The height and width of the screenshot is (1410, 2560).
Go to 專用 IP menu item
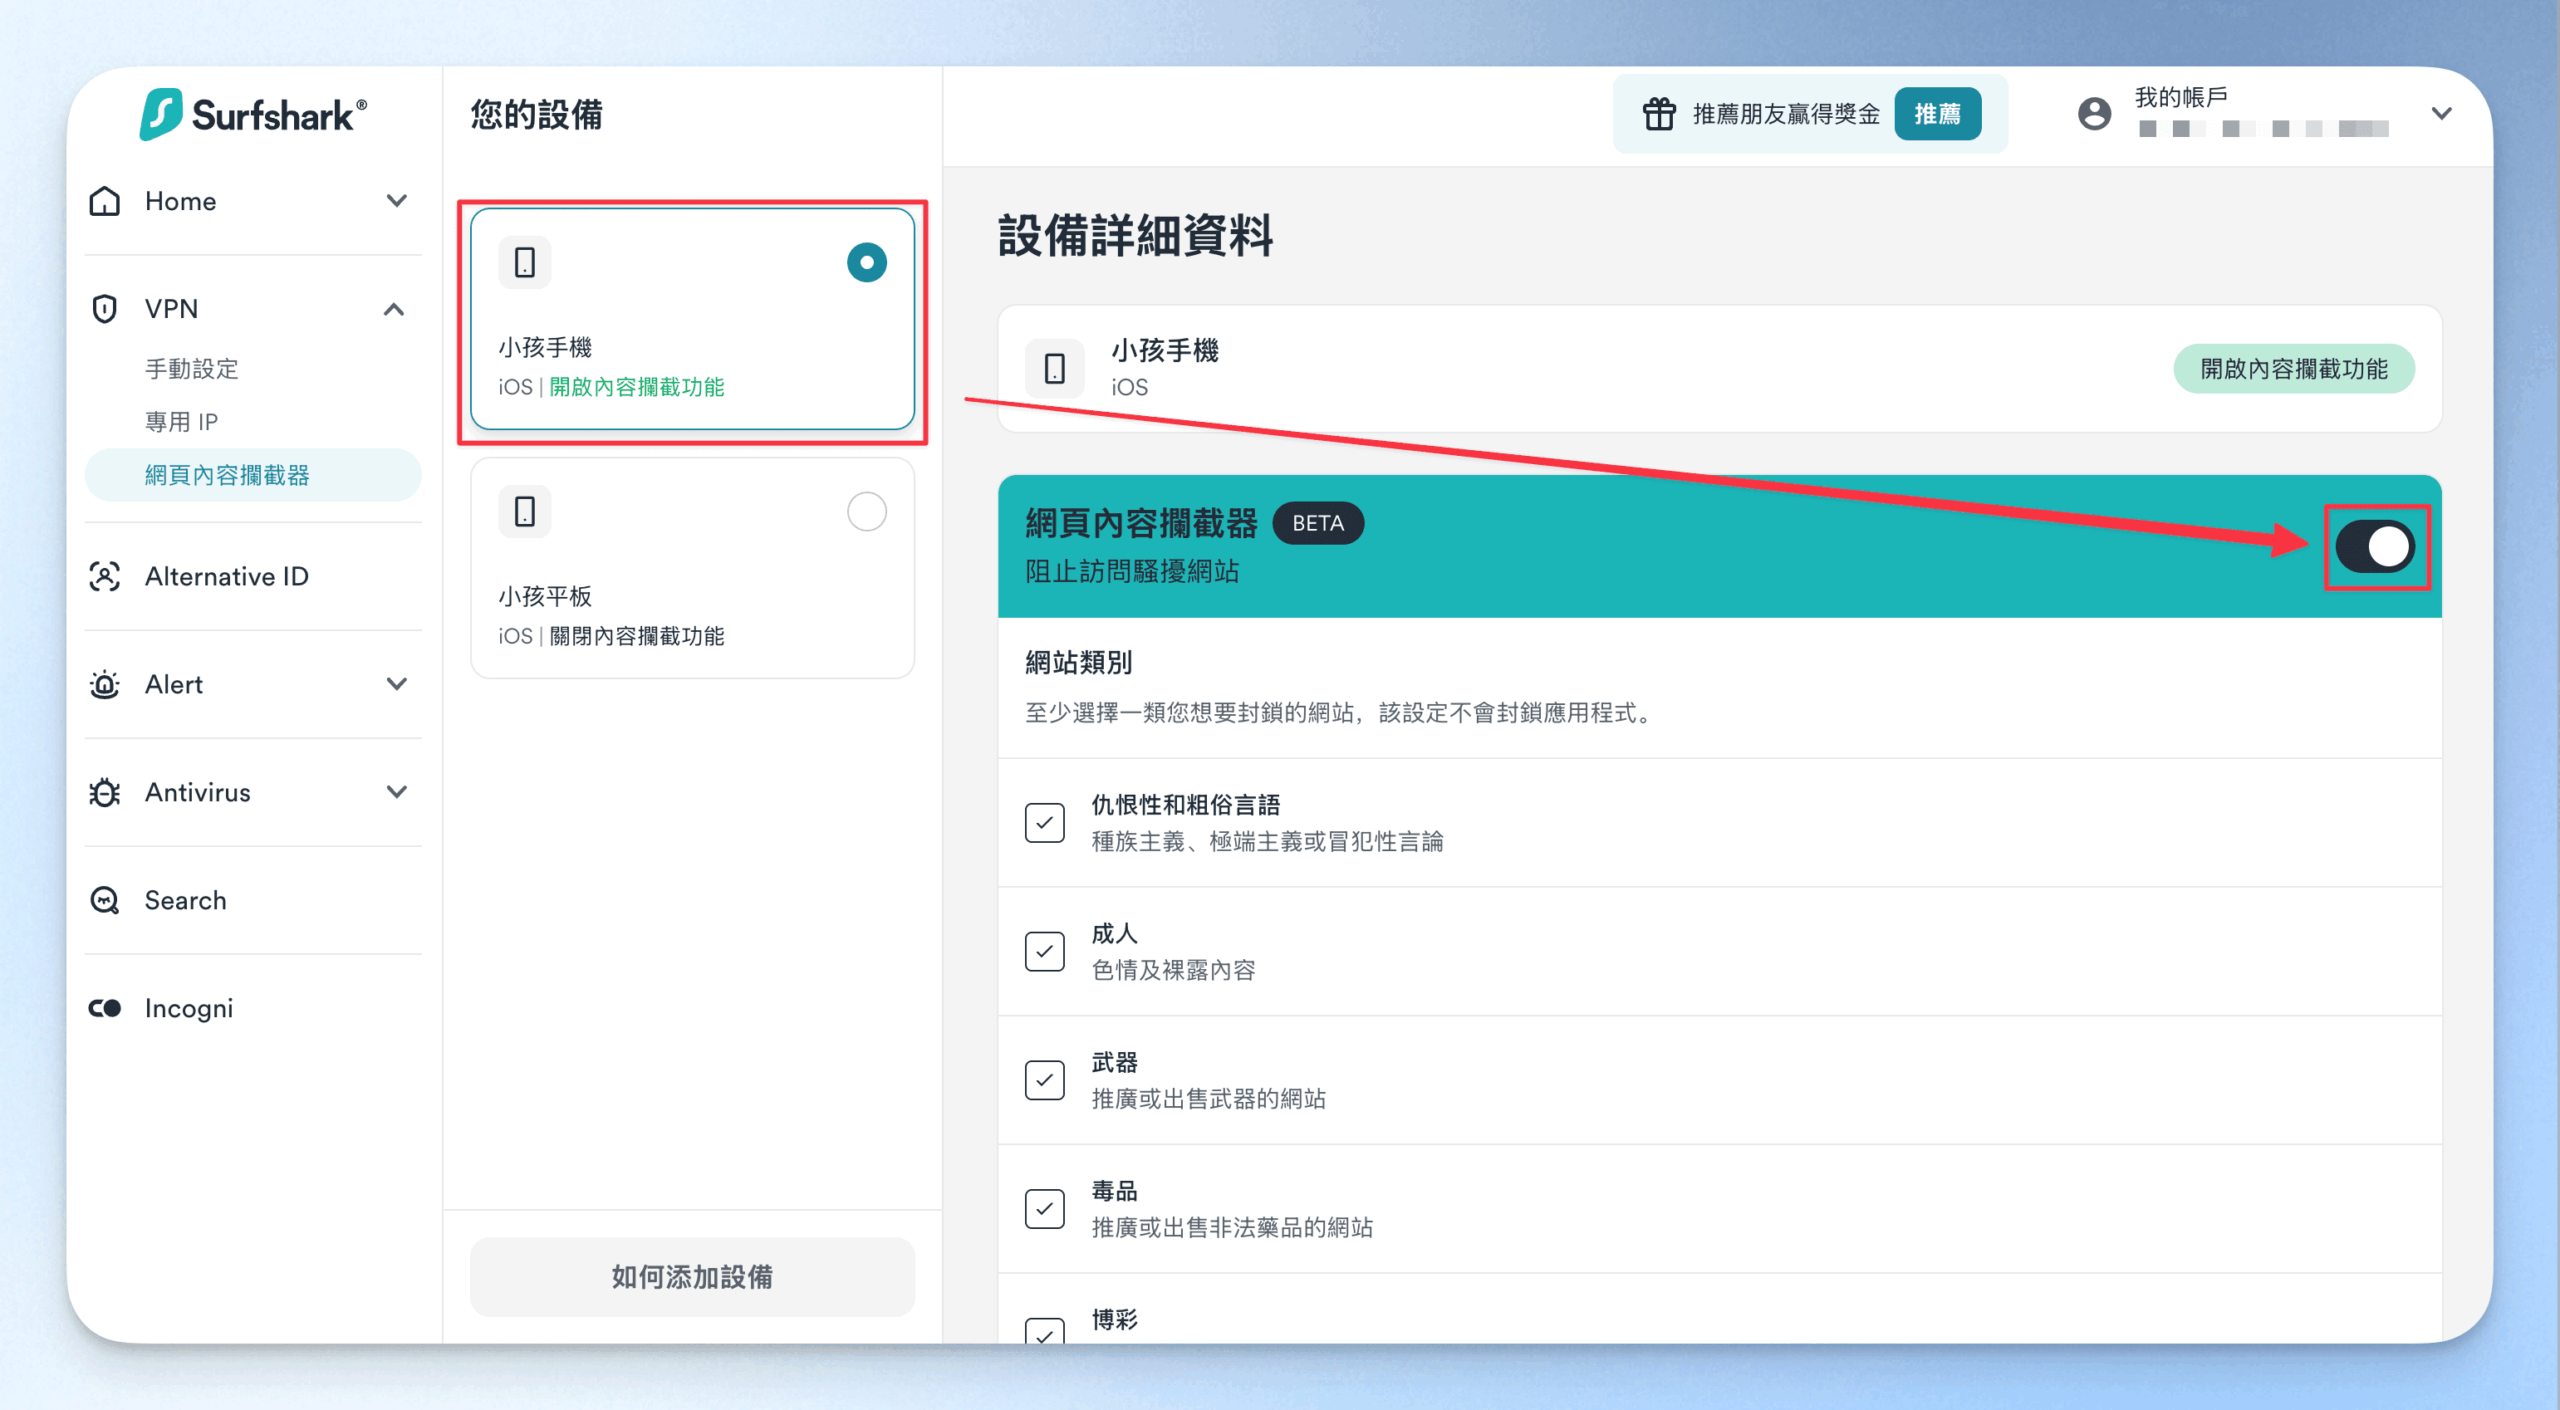[181, 422]
